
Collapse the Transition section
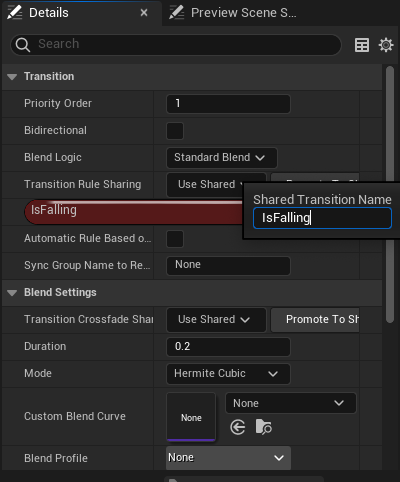pyautogui.click(x=12, y=77)
